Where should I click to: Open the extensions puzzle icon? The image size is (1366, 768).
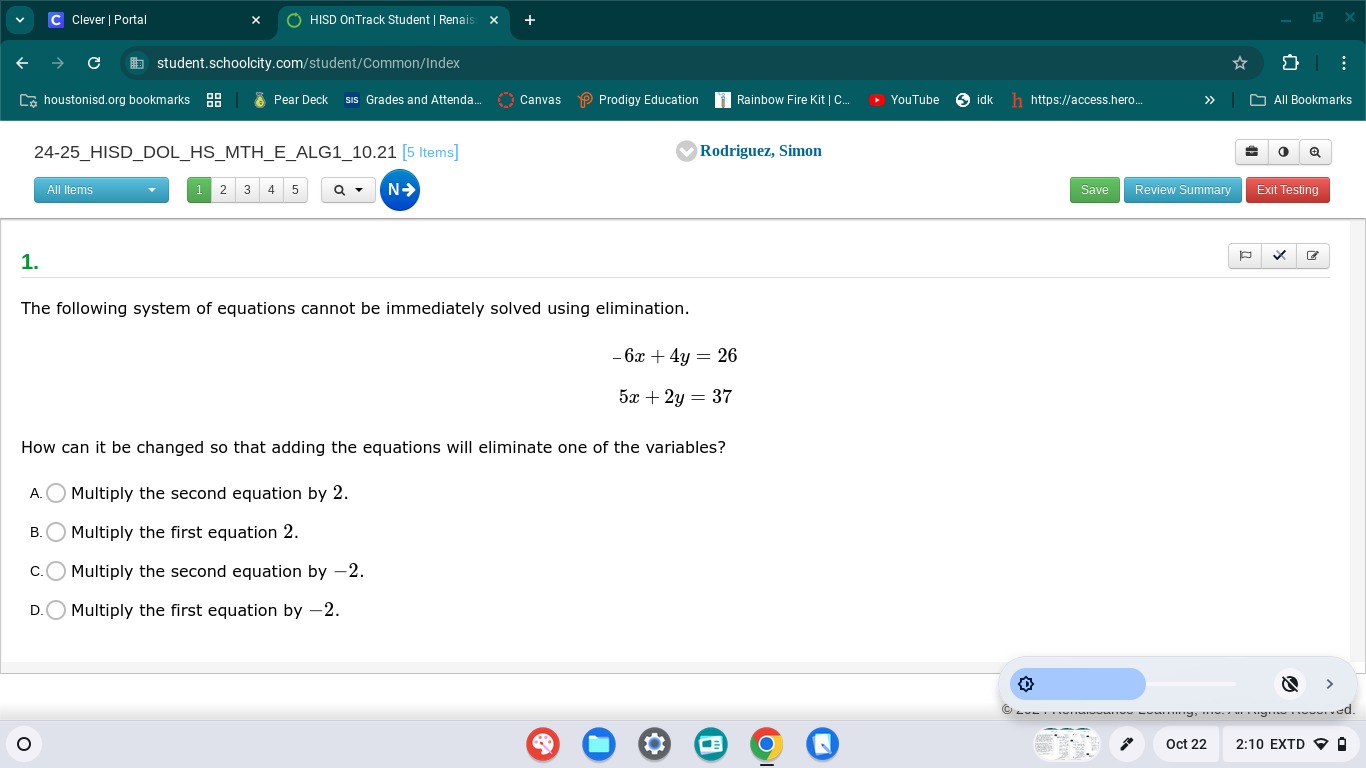click(x=1290, y=63)
